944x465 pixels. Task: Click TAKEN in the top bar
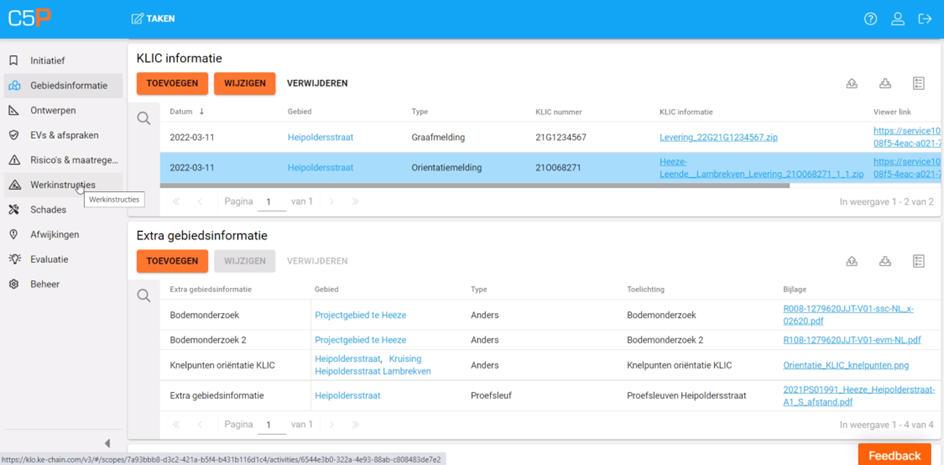(x=153, y=19)
